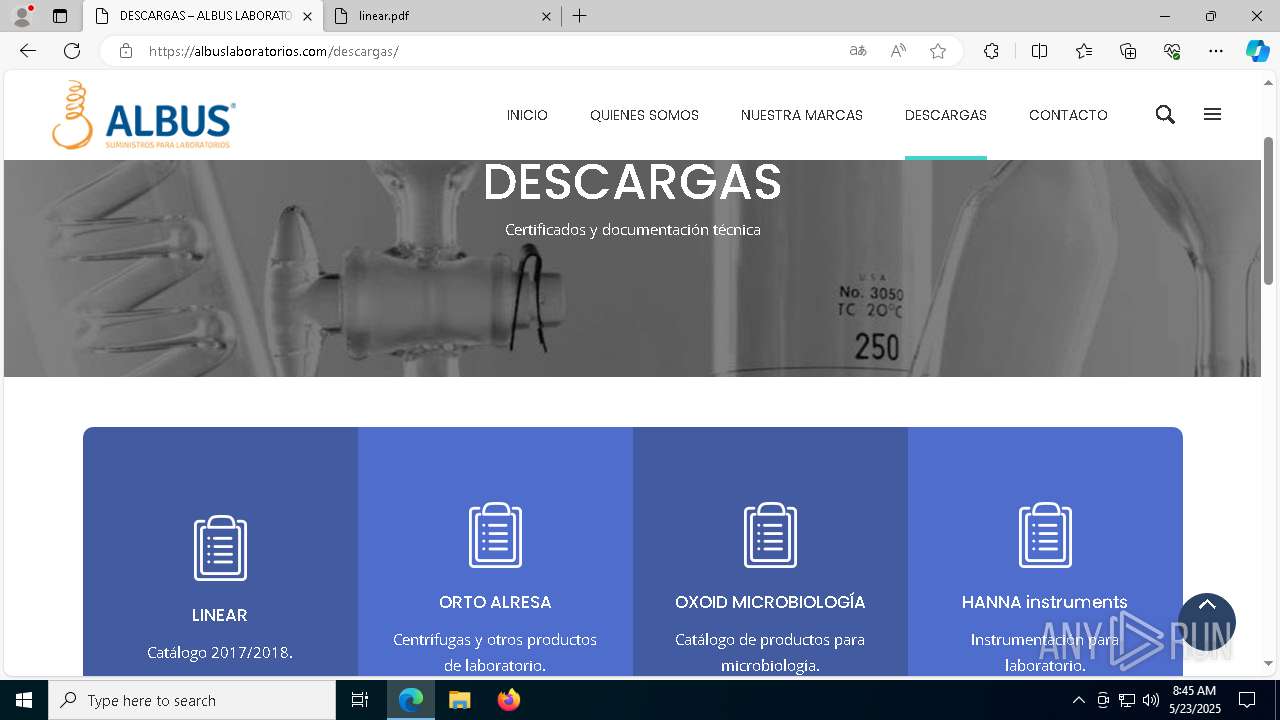The width and height of the screenshot is (1280, 720).
Task: Click the browser back arrow
Action: (x=28, y=51)
